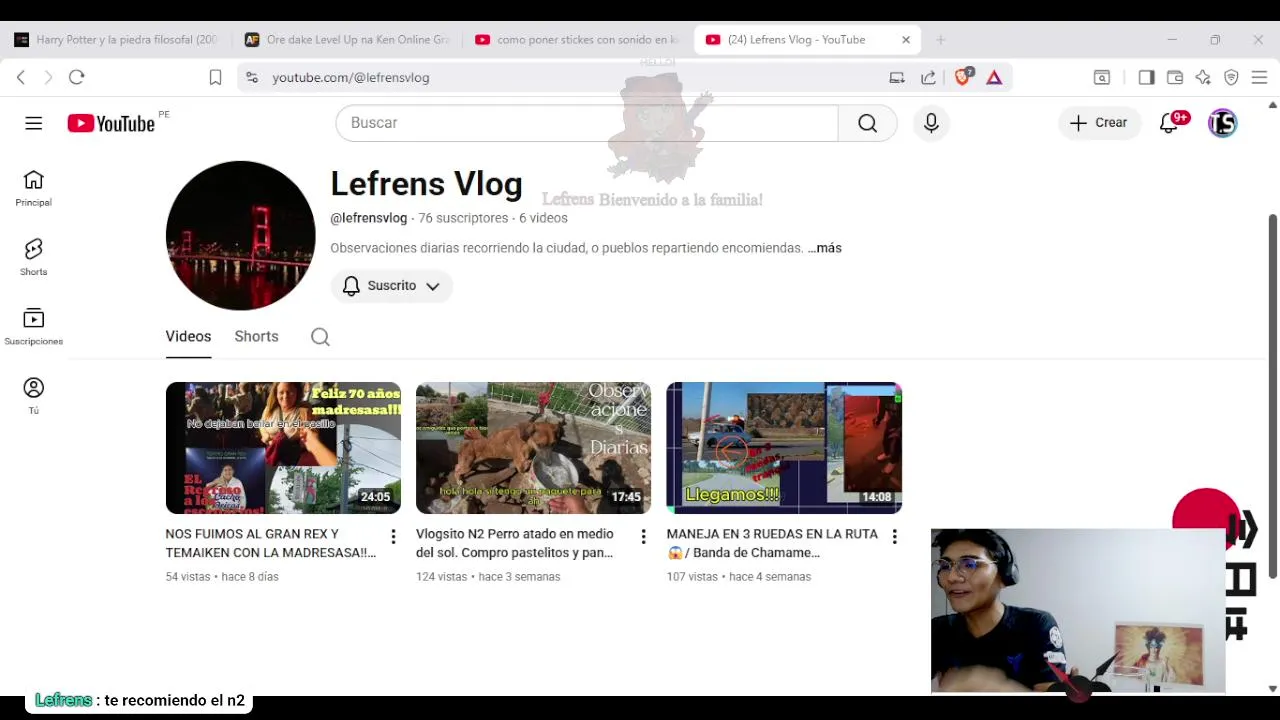
Task: Switch to como poner stickers browser tab
Action: [578, 40]
